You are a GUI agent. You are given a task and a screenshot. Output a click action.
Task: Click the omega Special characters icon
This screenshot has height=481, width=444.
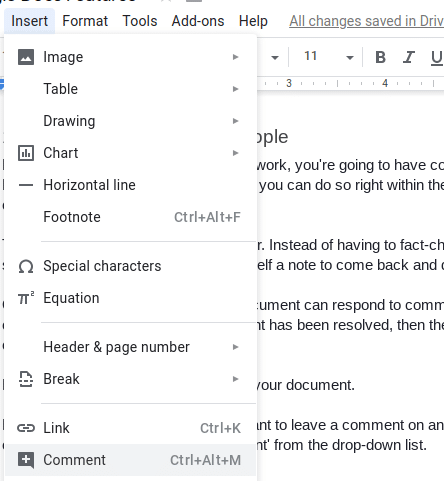pyautogui.click(x=26, y=266)
